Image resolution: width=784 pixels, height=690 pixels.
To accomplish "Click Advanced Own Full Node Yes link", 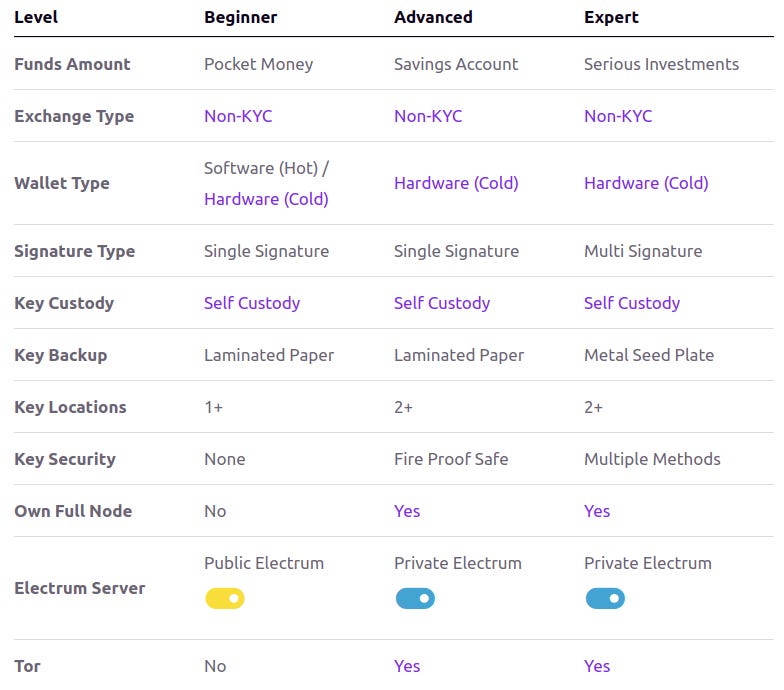I will click(x=407, y=511).
